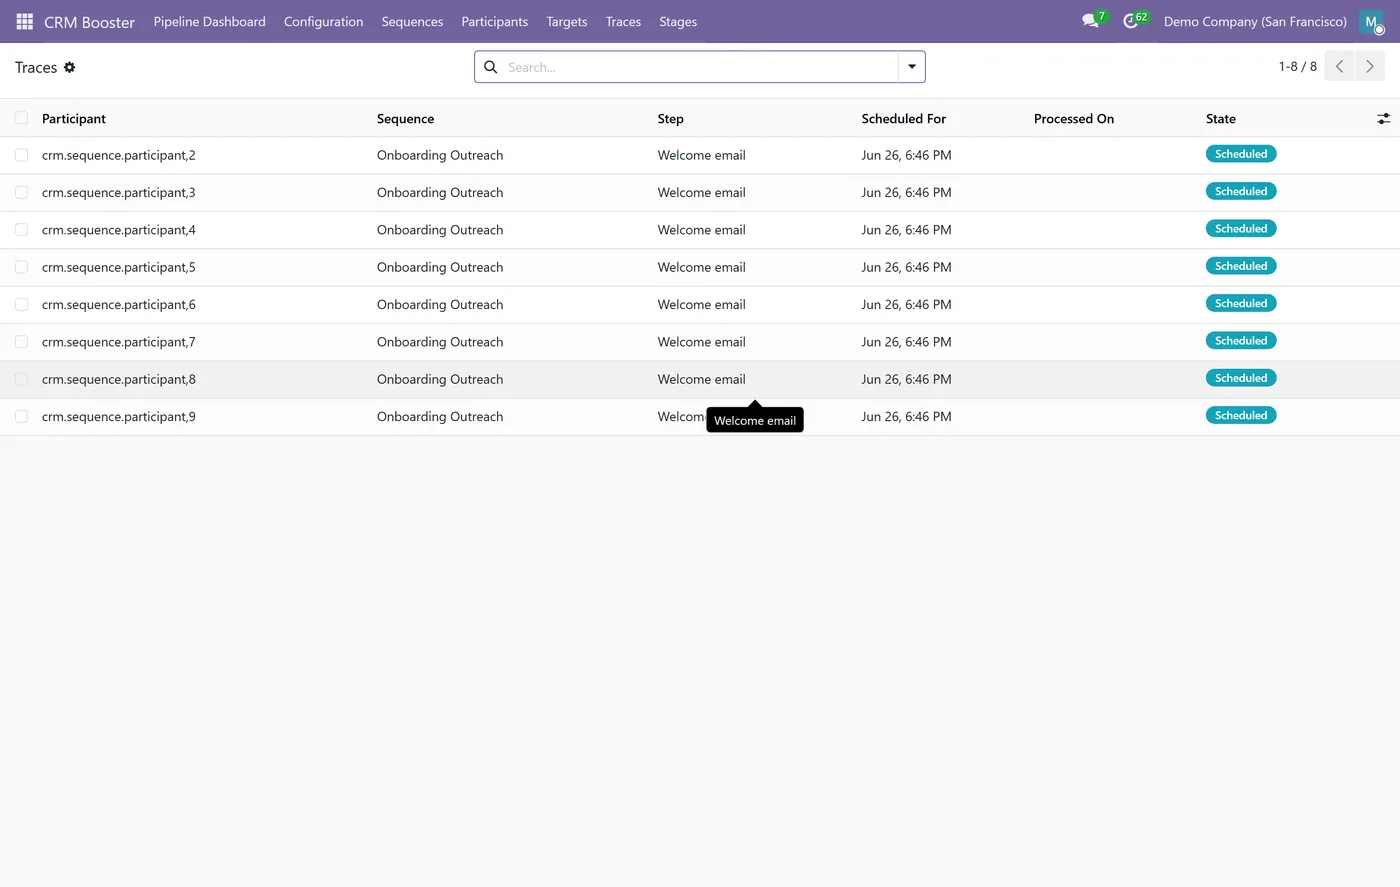The width and height of the screenshot is (1400, 887).
Task: Check the crm.sequence.participant,5 row checkbox
Action: (21, 267)
